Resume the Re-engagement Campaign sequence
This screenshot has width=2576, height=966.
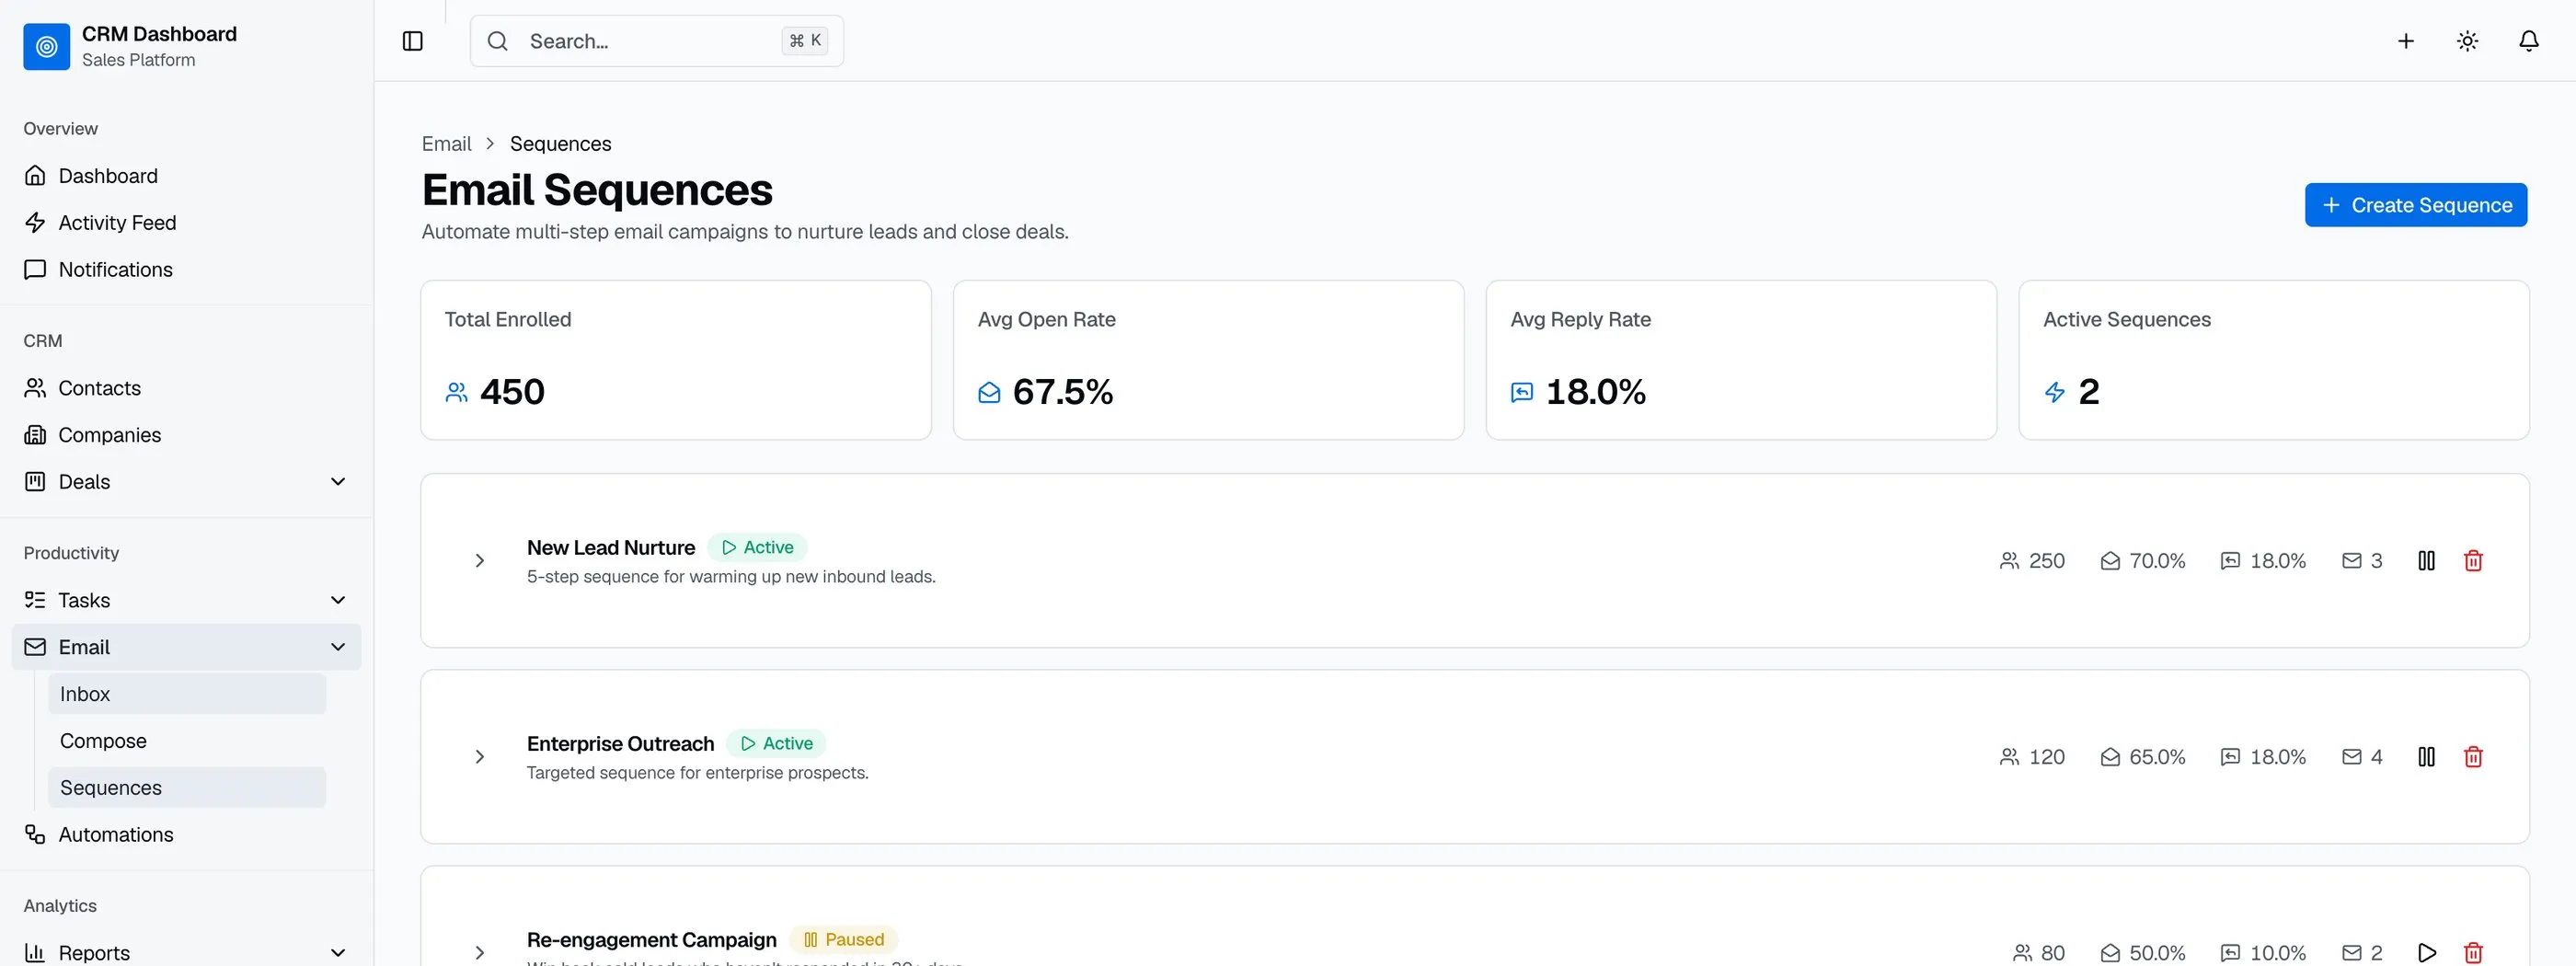(x=2426, y=953)
